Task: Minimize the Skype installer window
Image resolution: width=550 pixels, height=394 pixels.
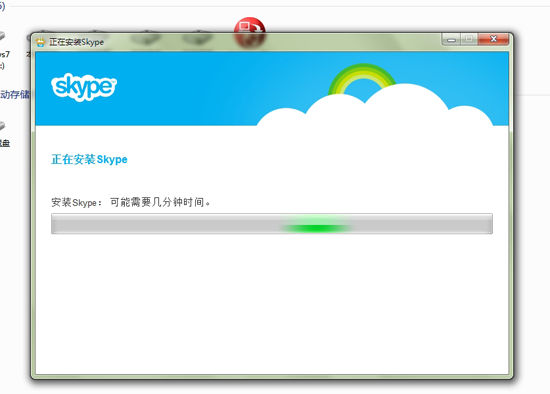Action: [x=451, y=39]
